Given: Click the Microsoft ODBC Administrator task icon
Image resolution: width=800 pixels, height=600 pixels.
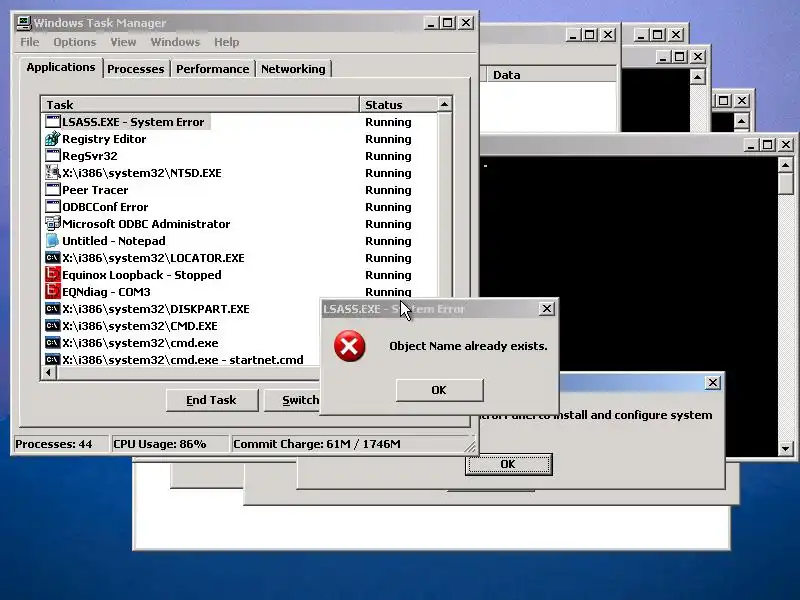Looking at the screenshot, I should pyautogui.click(x=53, y=223).
